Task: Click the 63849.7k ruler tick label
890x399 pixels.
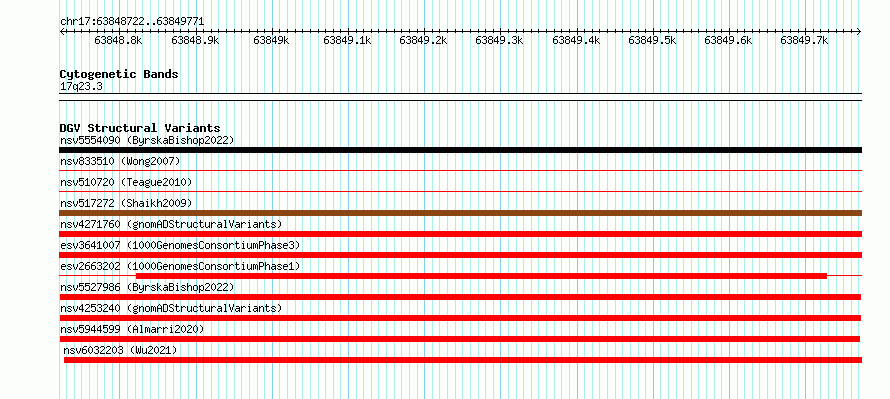Action: click(x=804, y=40)
